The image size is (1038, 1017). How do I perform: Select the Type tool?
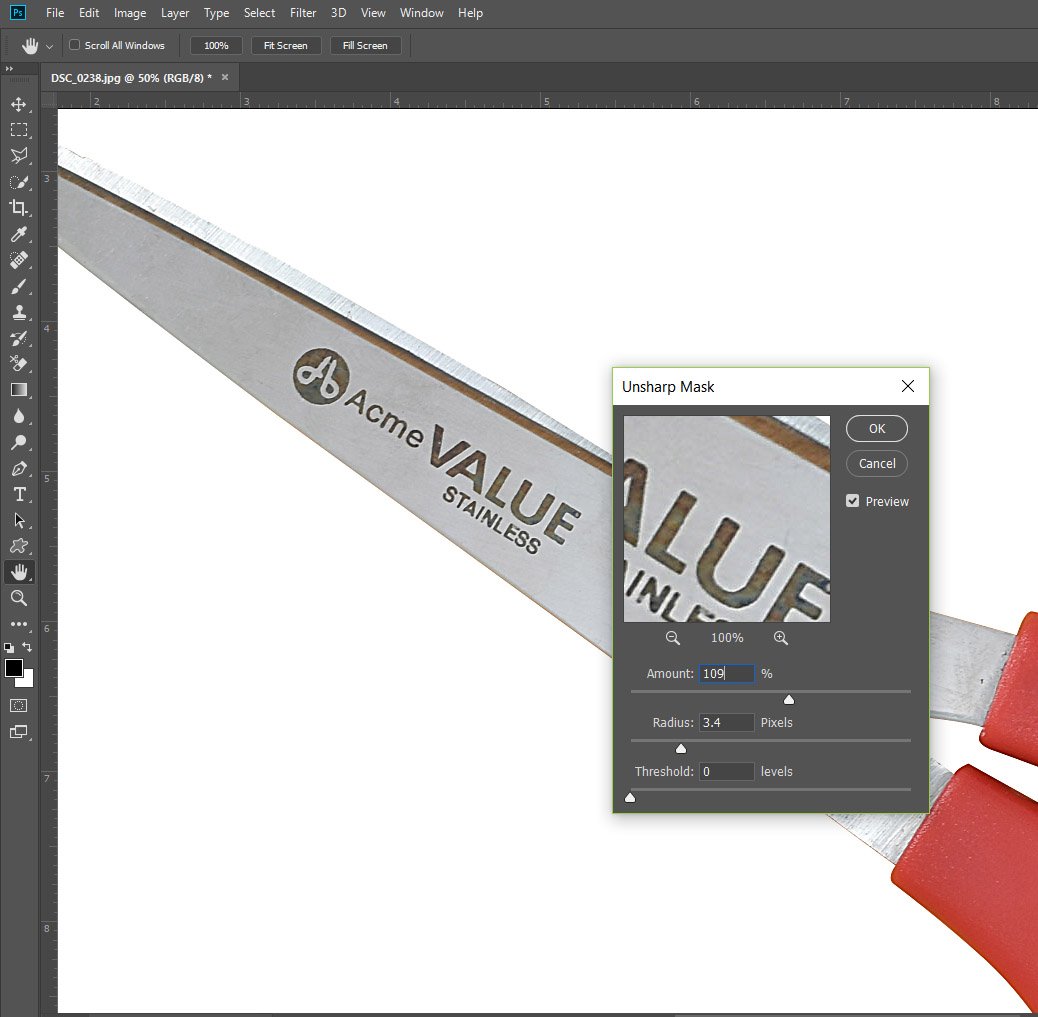pyautogui.click(x=19, y=495)
